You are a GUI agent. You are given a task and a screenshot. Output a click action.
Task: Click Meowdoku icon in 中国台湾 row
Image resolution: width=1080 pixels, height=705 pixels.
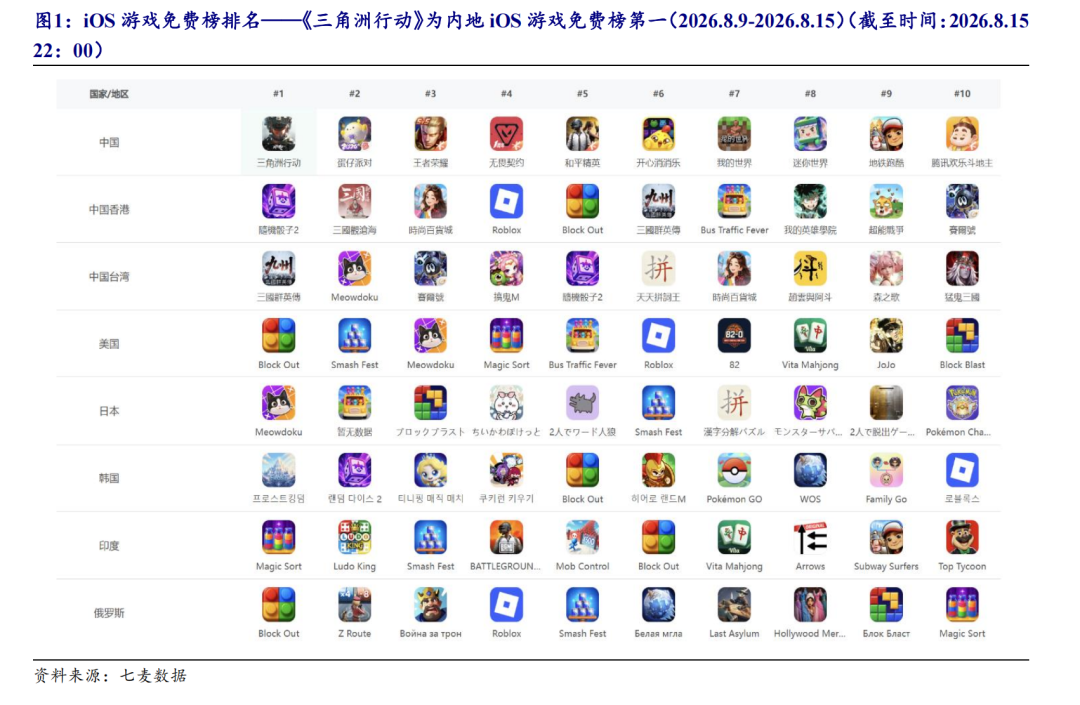[x=354, y=269]
